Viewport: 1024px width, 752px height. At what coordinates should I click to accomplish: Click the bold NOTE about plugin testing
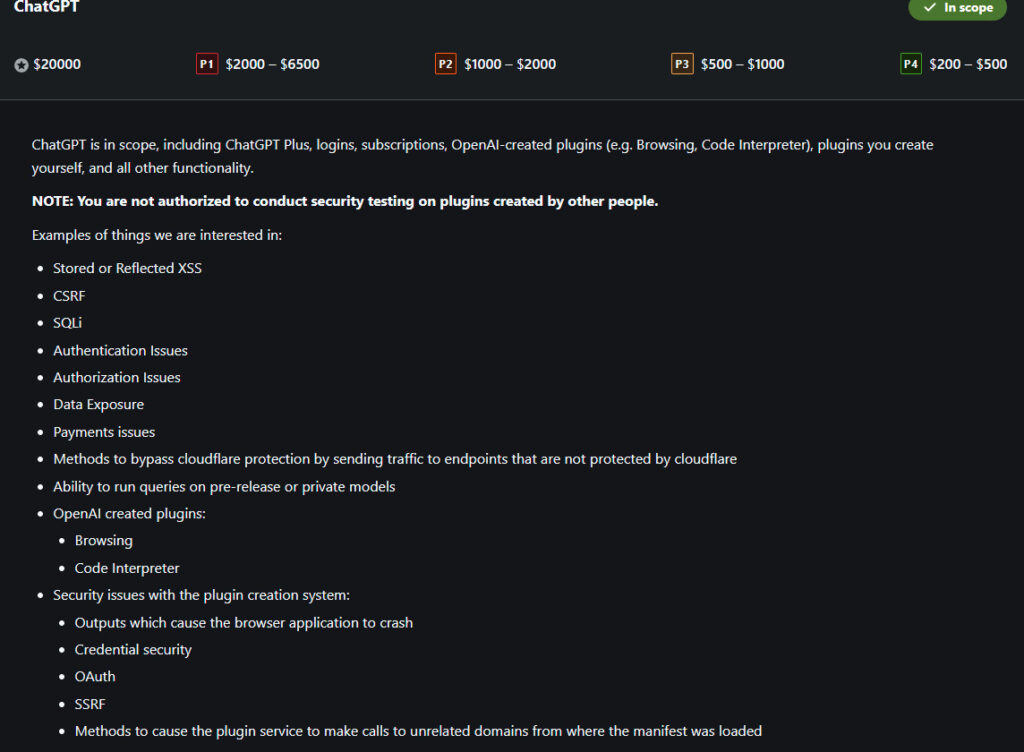point(345,201)
